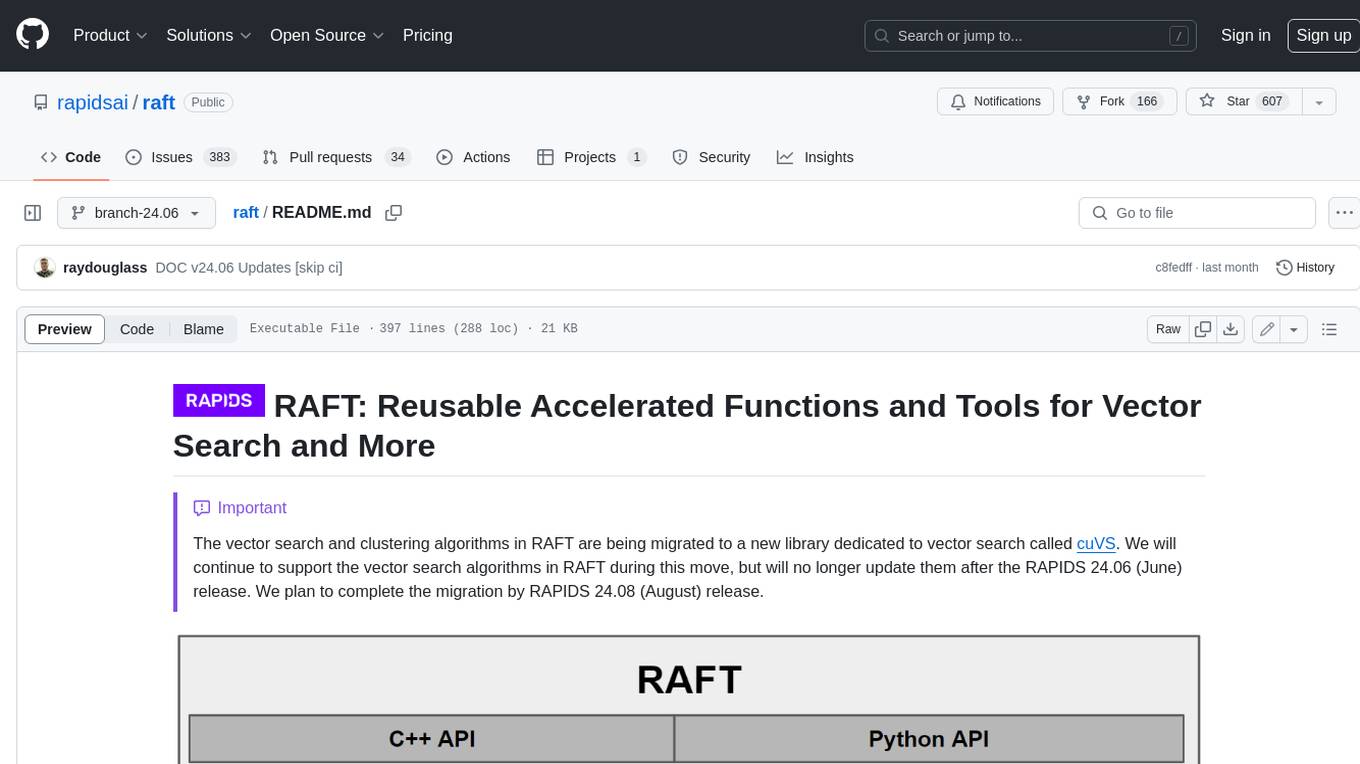Open commit c8fedff

coord(1172,267)
